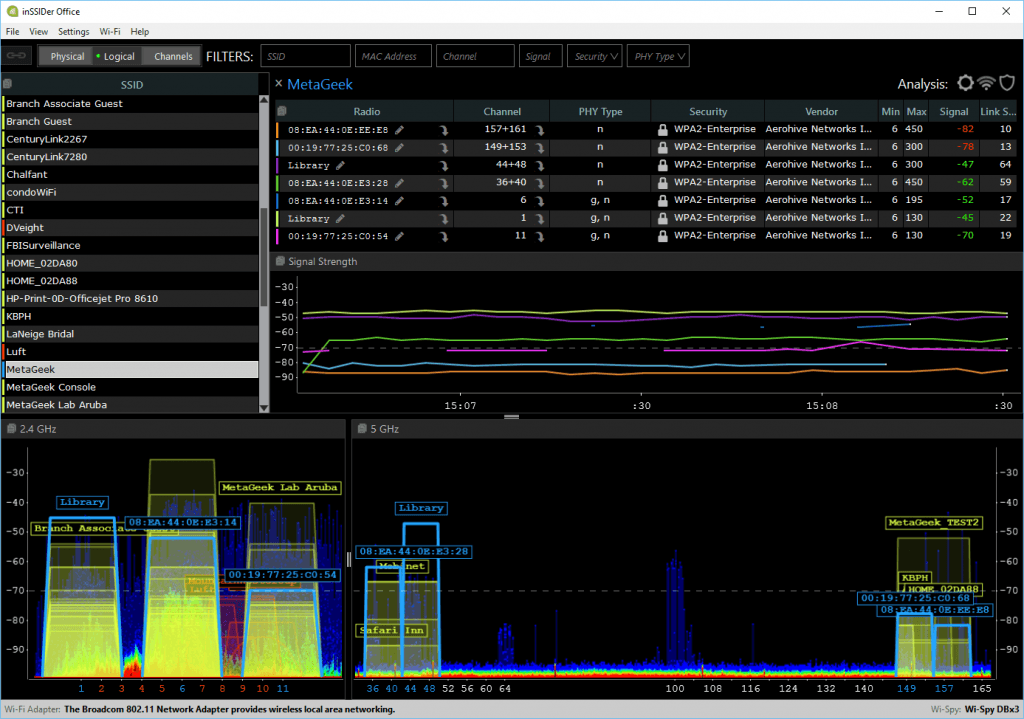Open the PHY Type filter dropdown
Viewport: 1024px width, 719px height.
659,57
